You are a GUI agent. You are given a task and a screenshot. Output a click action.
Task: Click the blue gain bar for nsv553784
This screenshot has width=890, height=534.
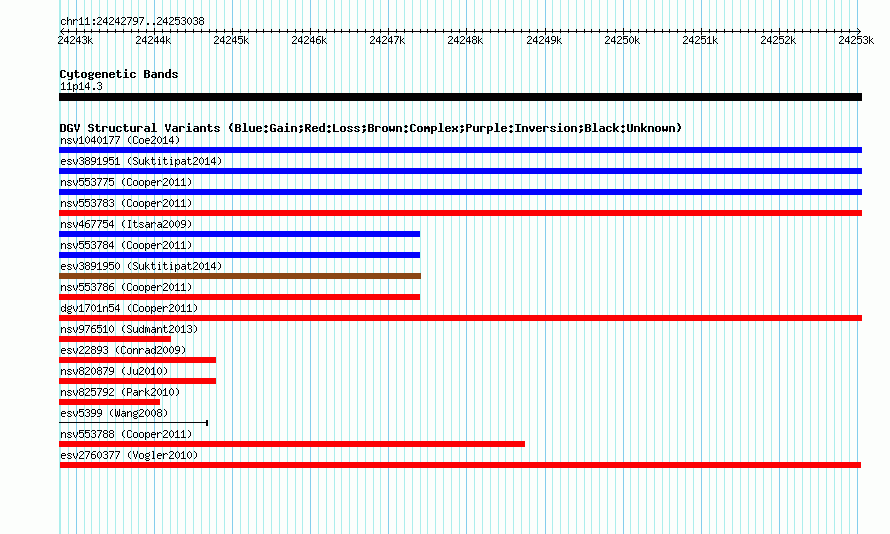point(240,255)
